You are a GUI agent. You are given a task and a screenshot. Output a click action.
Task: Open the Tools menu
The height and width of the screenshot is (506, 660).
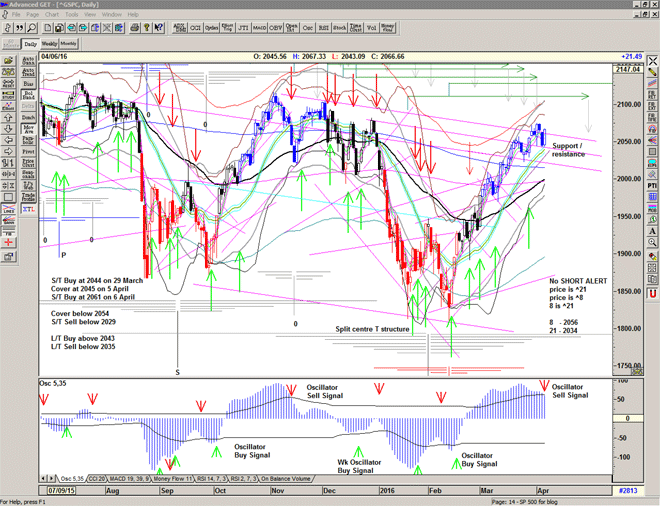pos(73,15)
